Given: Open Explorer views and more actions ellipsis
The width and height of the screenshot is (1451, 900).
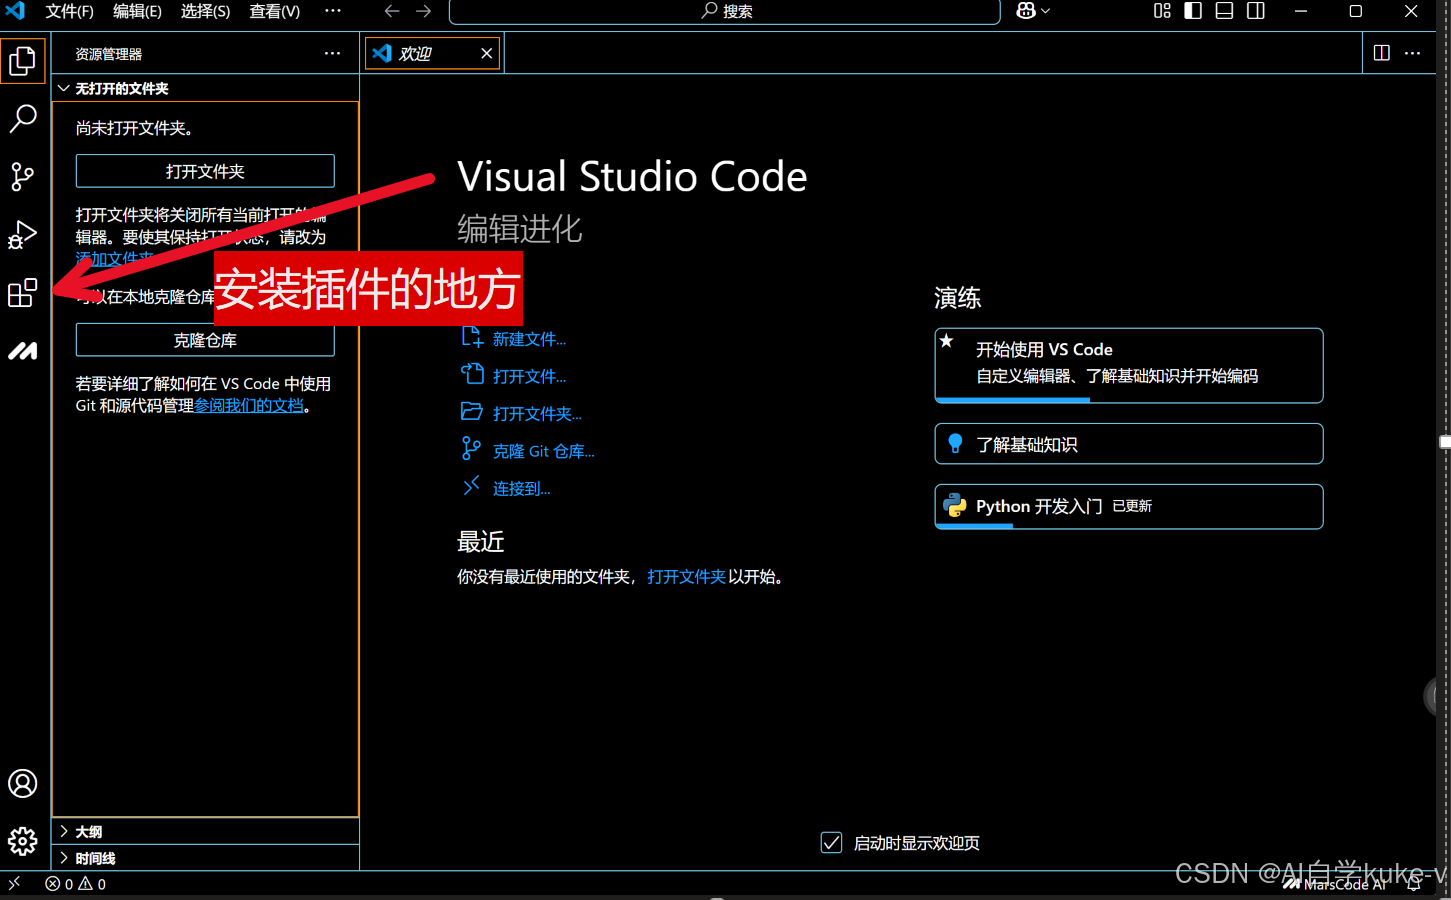Looking at the screenshot, I should [x=332, y=53].
